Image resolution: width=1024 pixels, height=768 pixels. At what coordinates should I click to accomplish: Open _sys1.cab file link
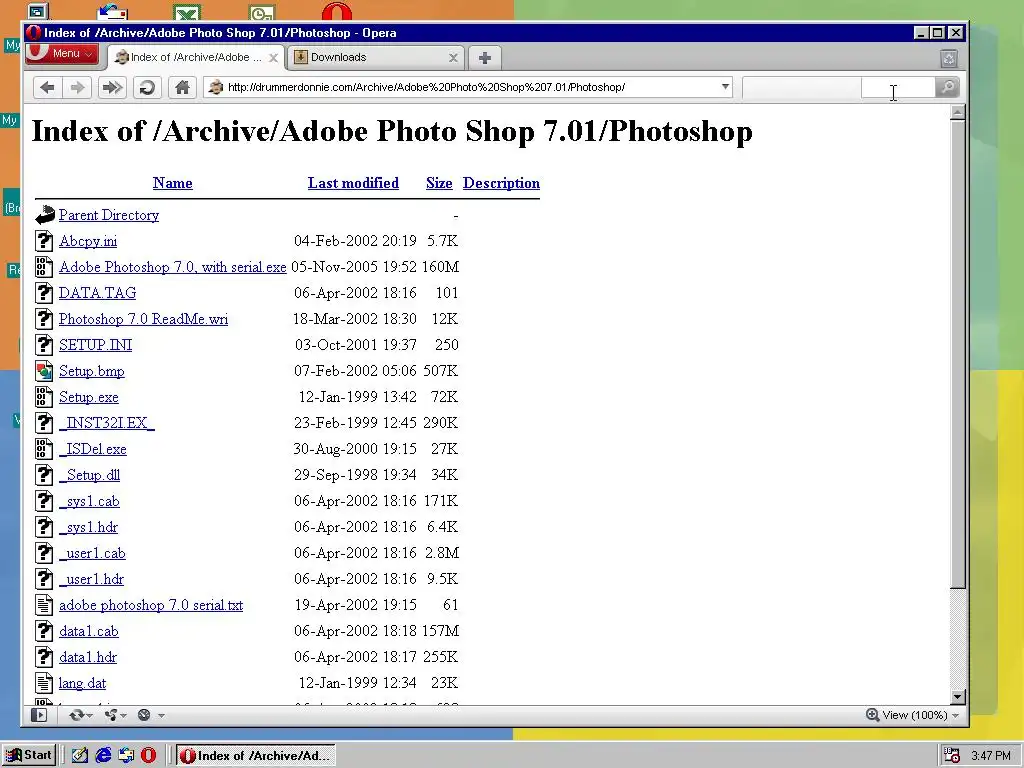pyautogui.click(x=89, y=502)
